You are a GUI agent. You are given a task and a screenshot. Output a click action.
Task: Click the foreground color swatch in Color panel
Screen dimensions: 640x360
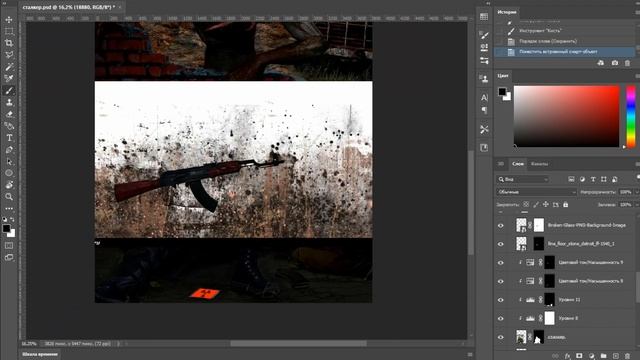(x=502, y=91)
